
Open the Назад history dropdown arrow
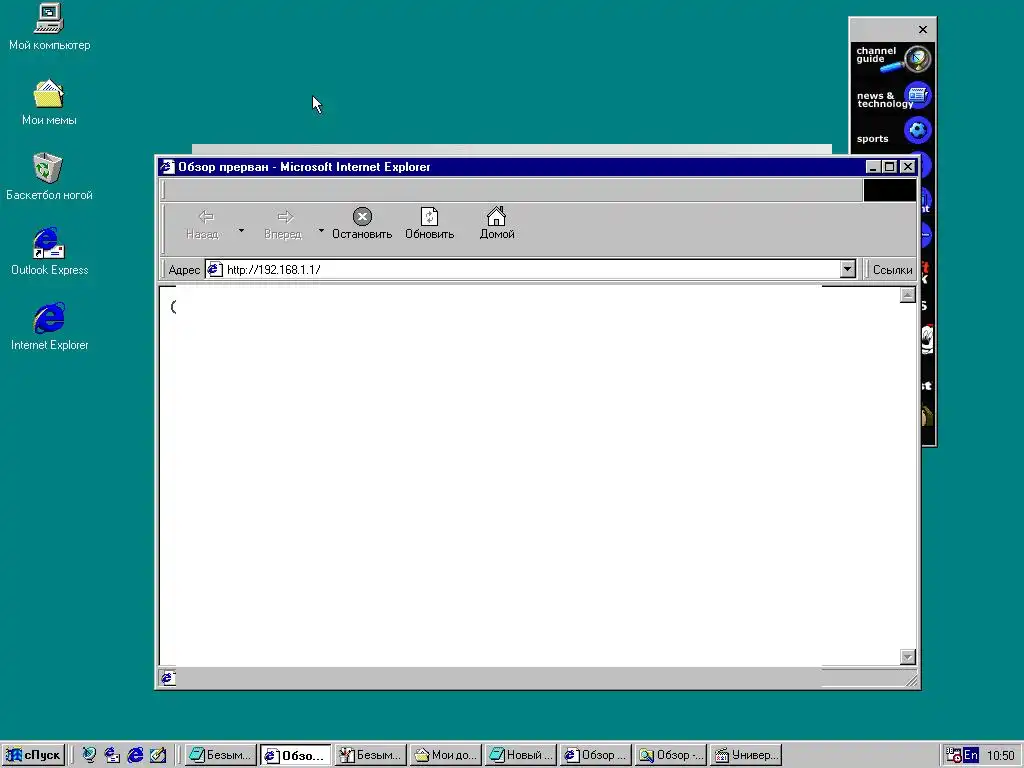tap(241, 230)
